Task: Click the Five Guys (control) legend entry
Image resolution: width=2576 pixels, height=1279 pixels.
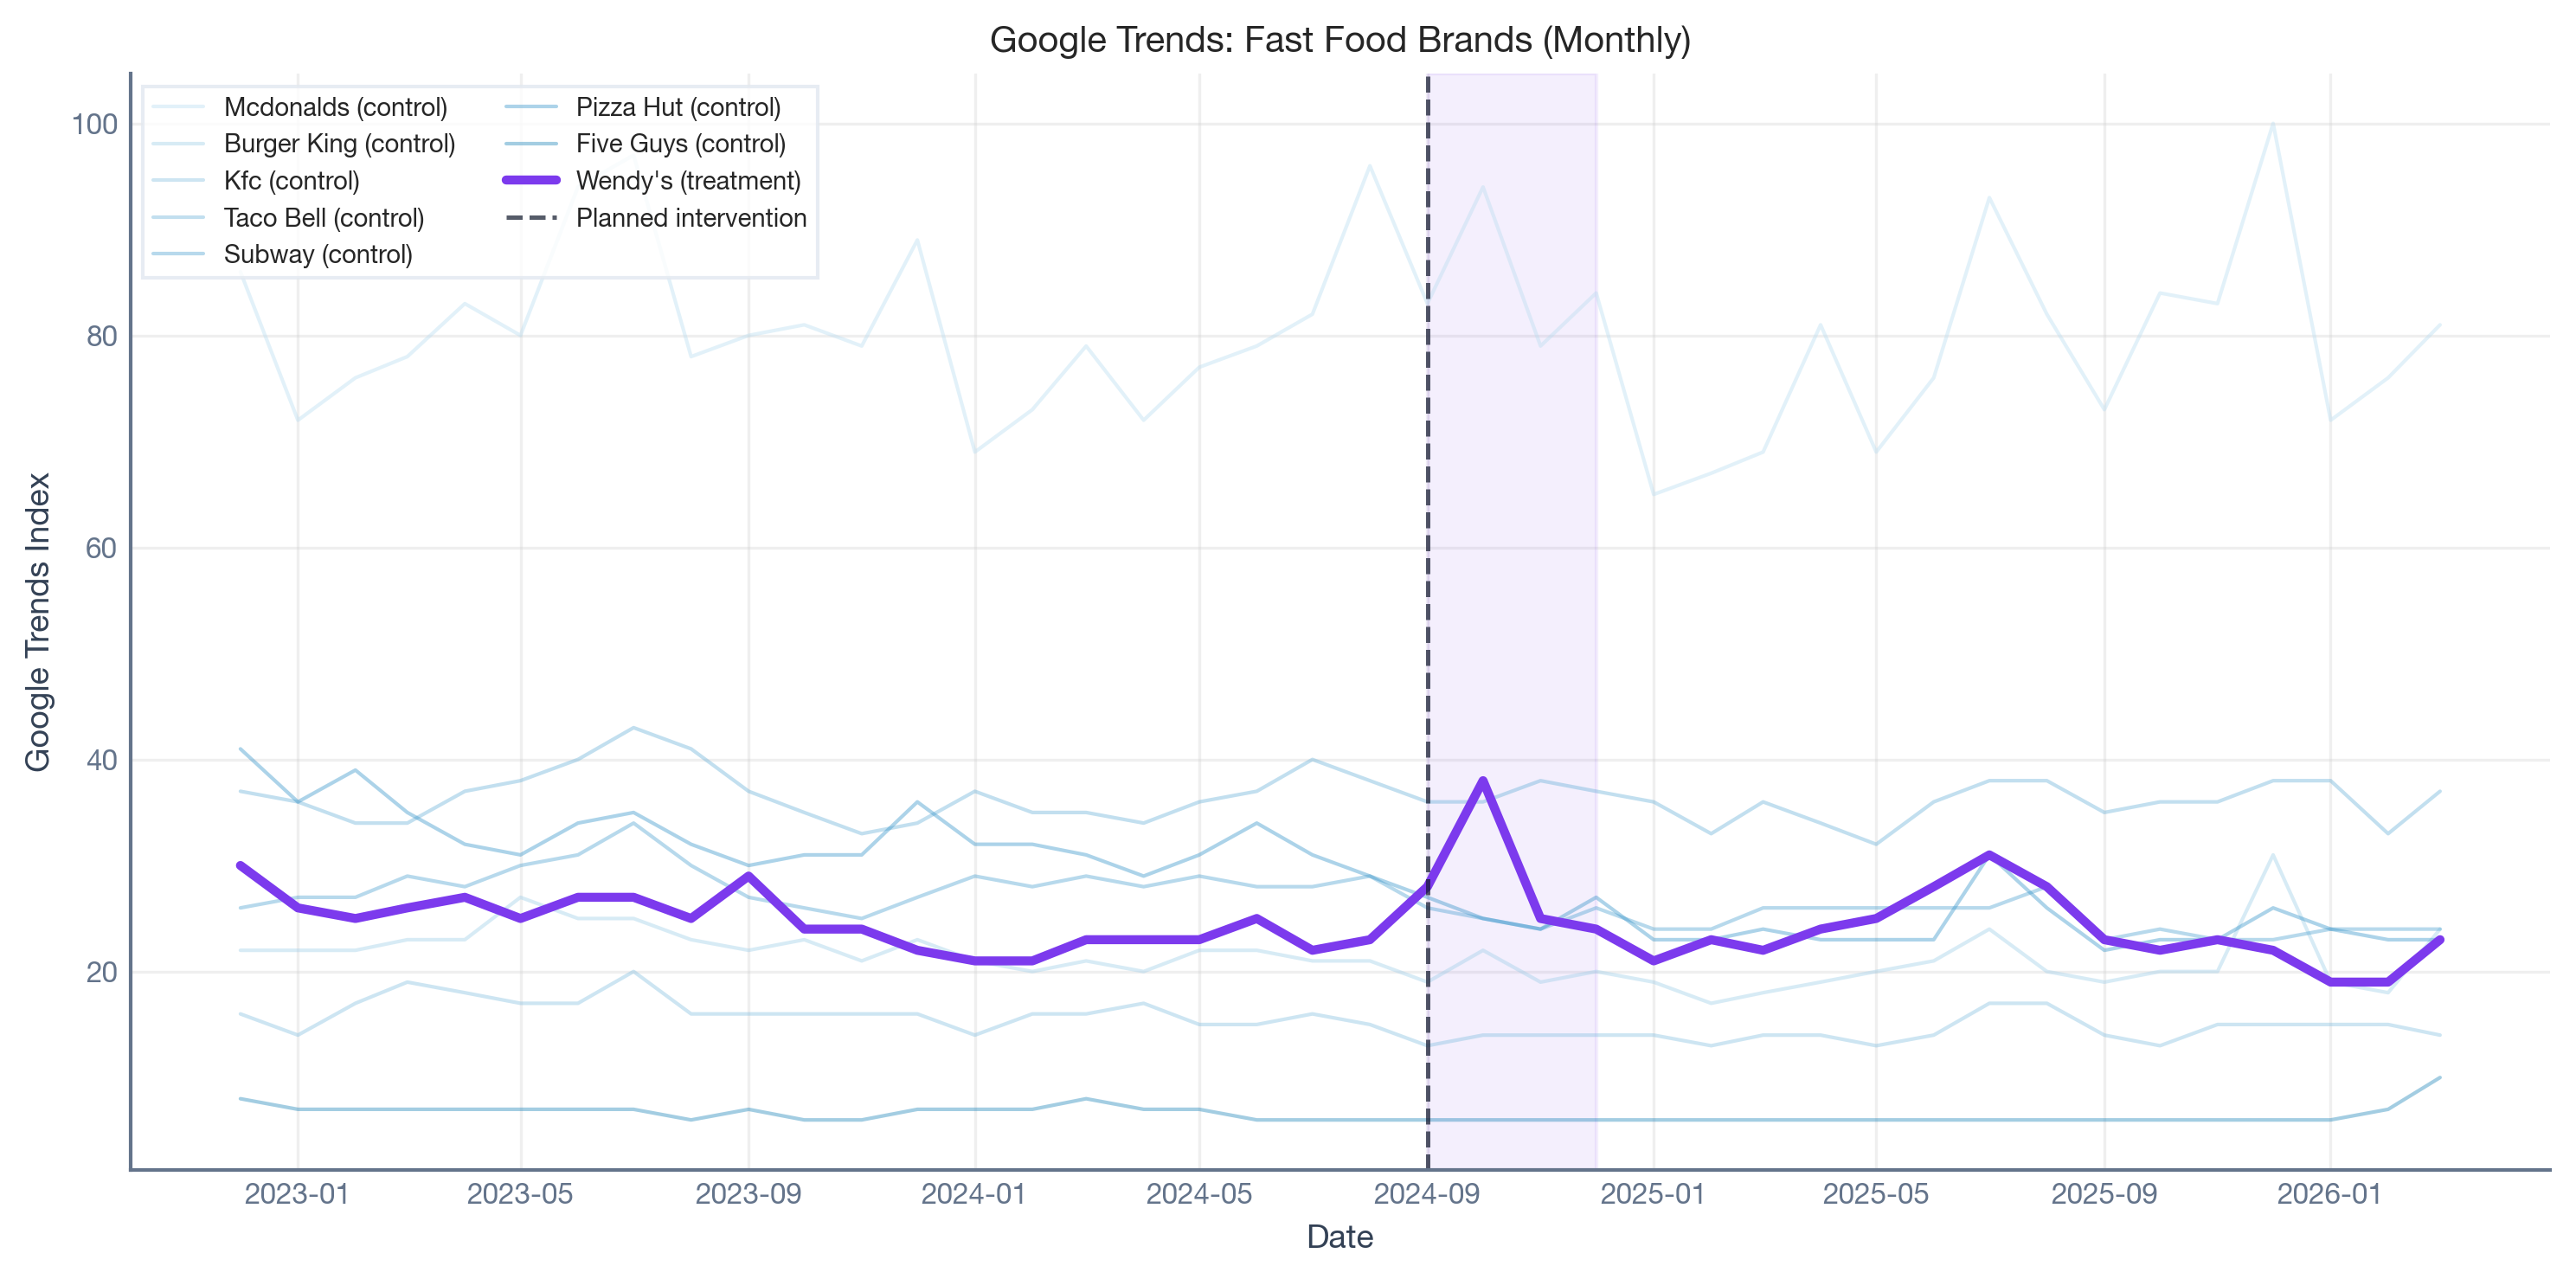Action: [x=680, y=144]
